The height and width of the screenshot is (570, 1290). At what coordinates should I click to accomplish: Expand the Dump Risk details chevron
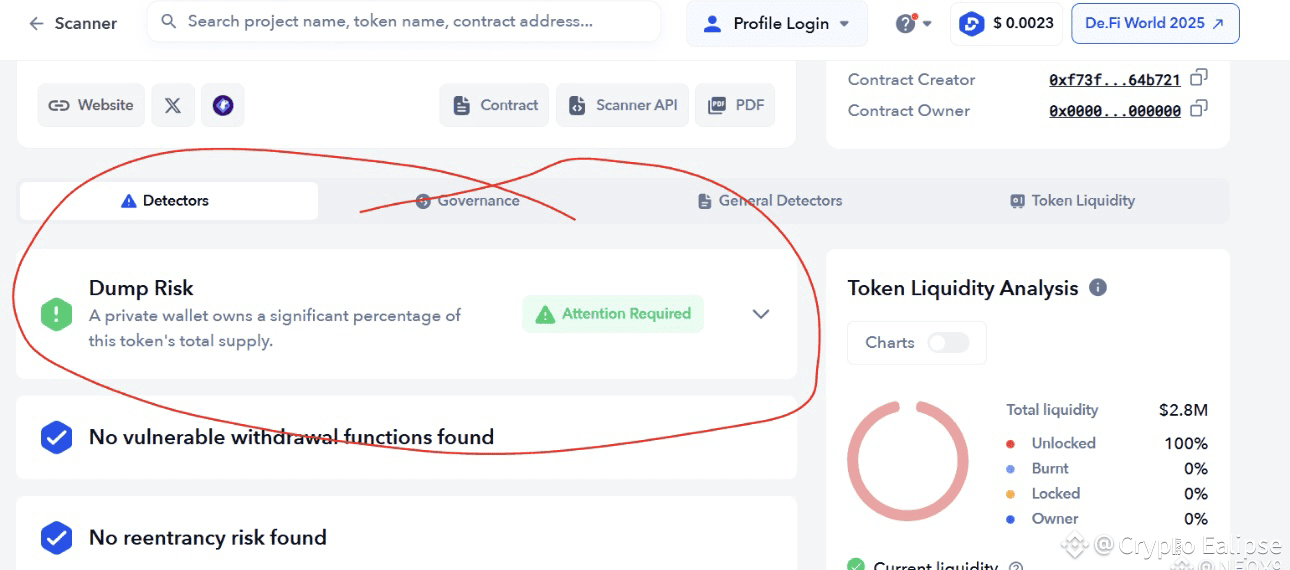point(761,314)
